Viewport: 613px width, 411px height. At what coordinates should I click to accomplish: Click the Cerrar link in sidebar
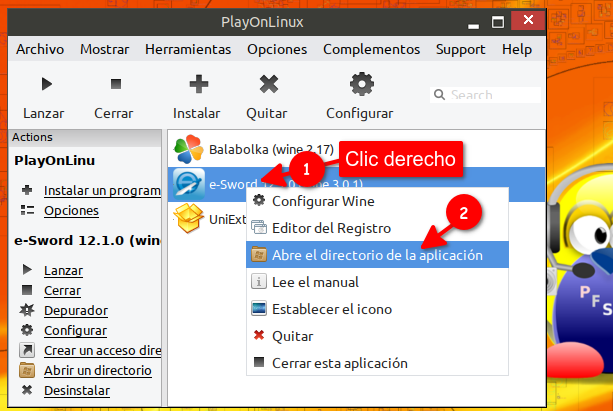click(x=62, y=291)
